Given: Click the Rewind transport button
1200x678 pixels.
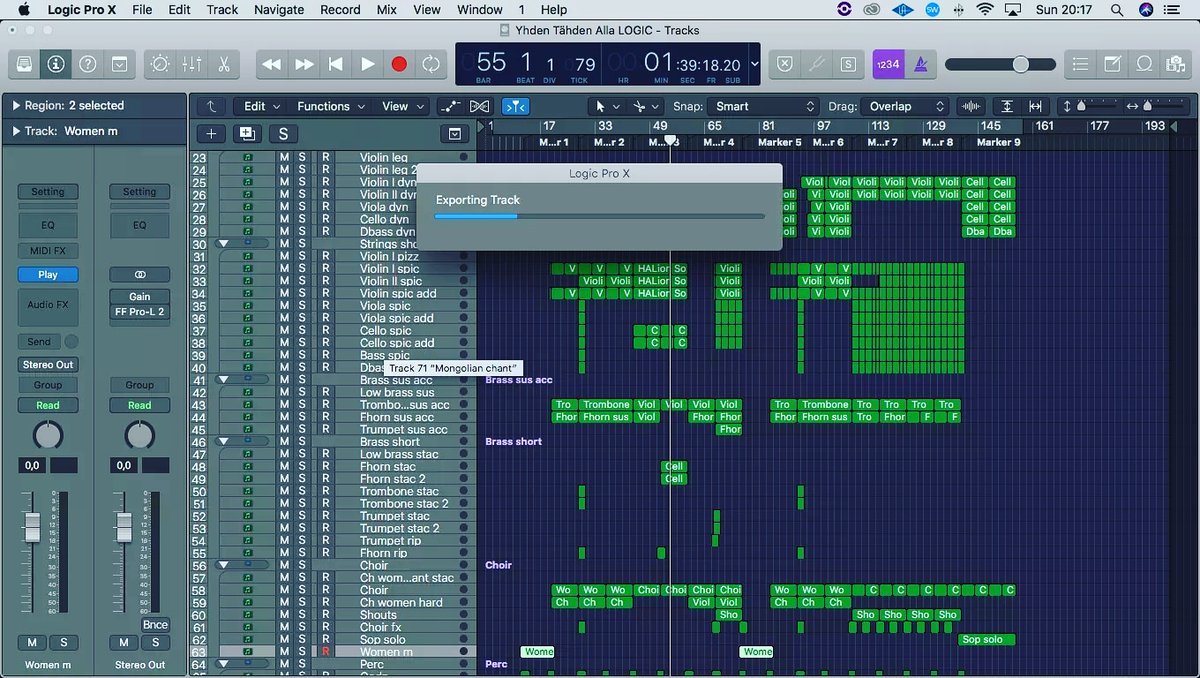Looking at the screenshot, I should pos(271,64).
